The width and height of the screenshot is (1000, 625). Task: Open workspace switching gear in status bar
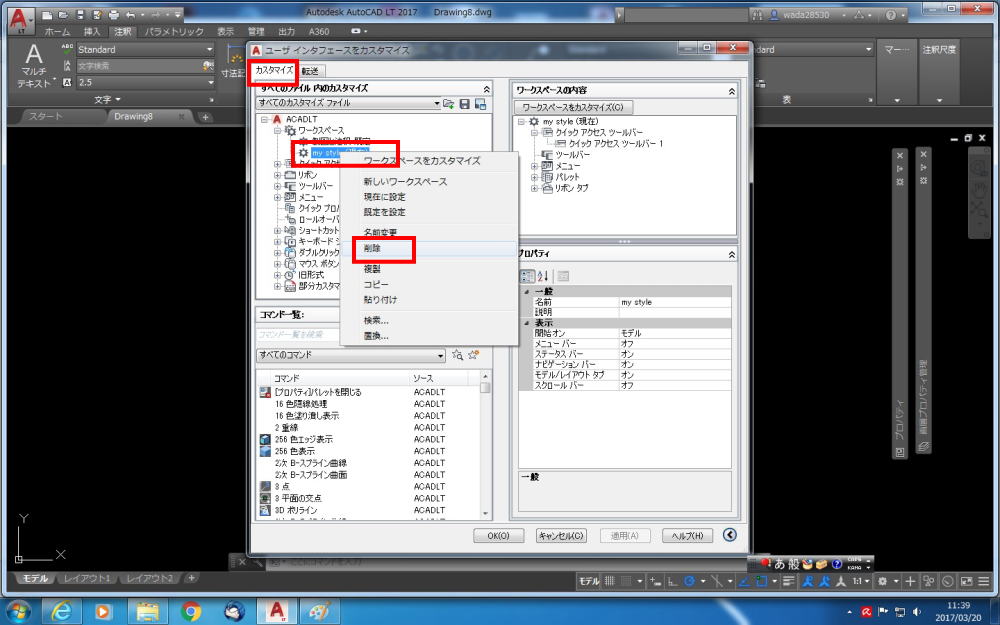tap(883, 581)
